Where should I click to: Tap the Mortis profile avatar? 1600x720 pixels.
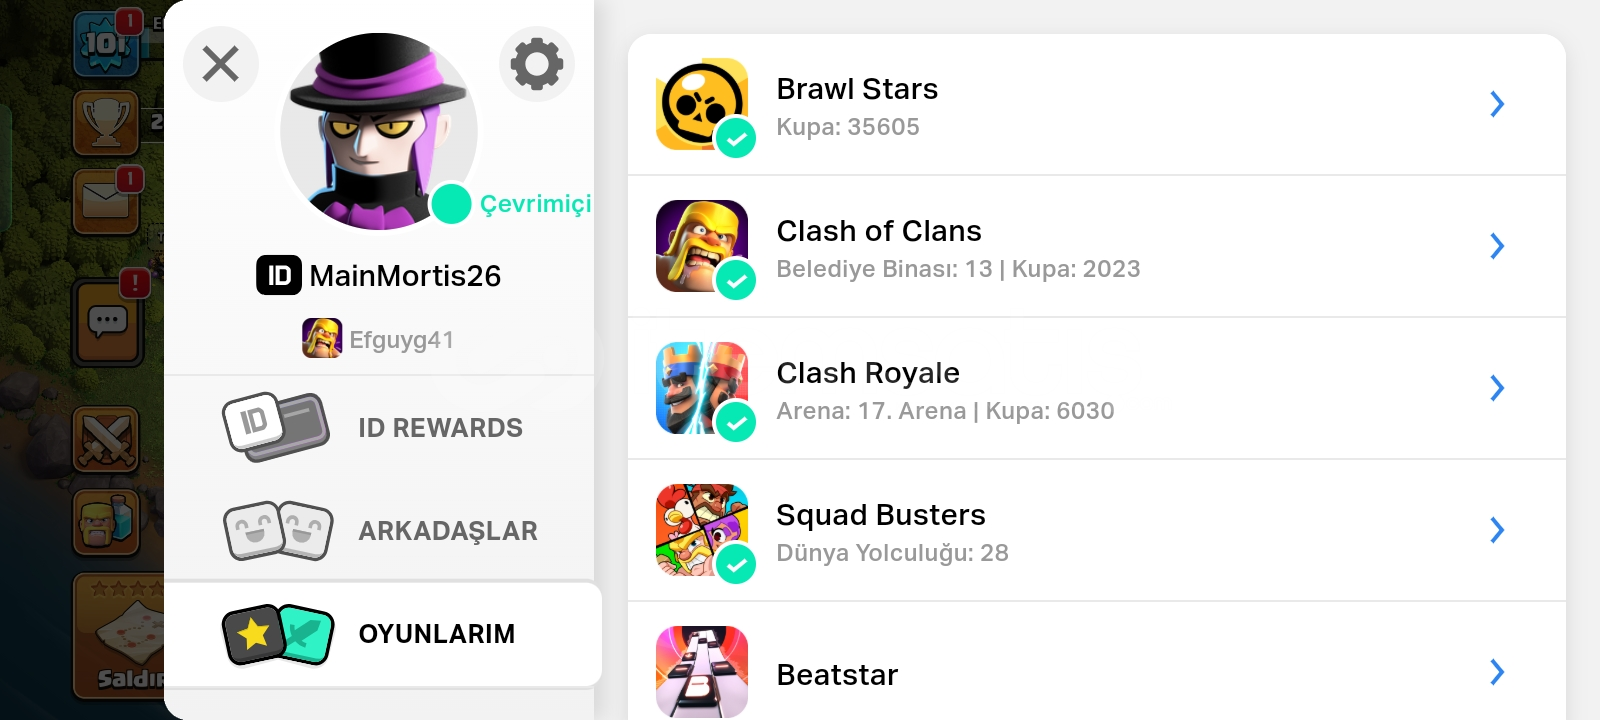[x=379, y=131]
